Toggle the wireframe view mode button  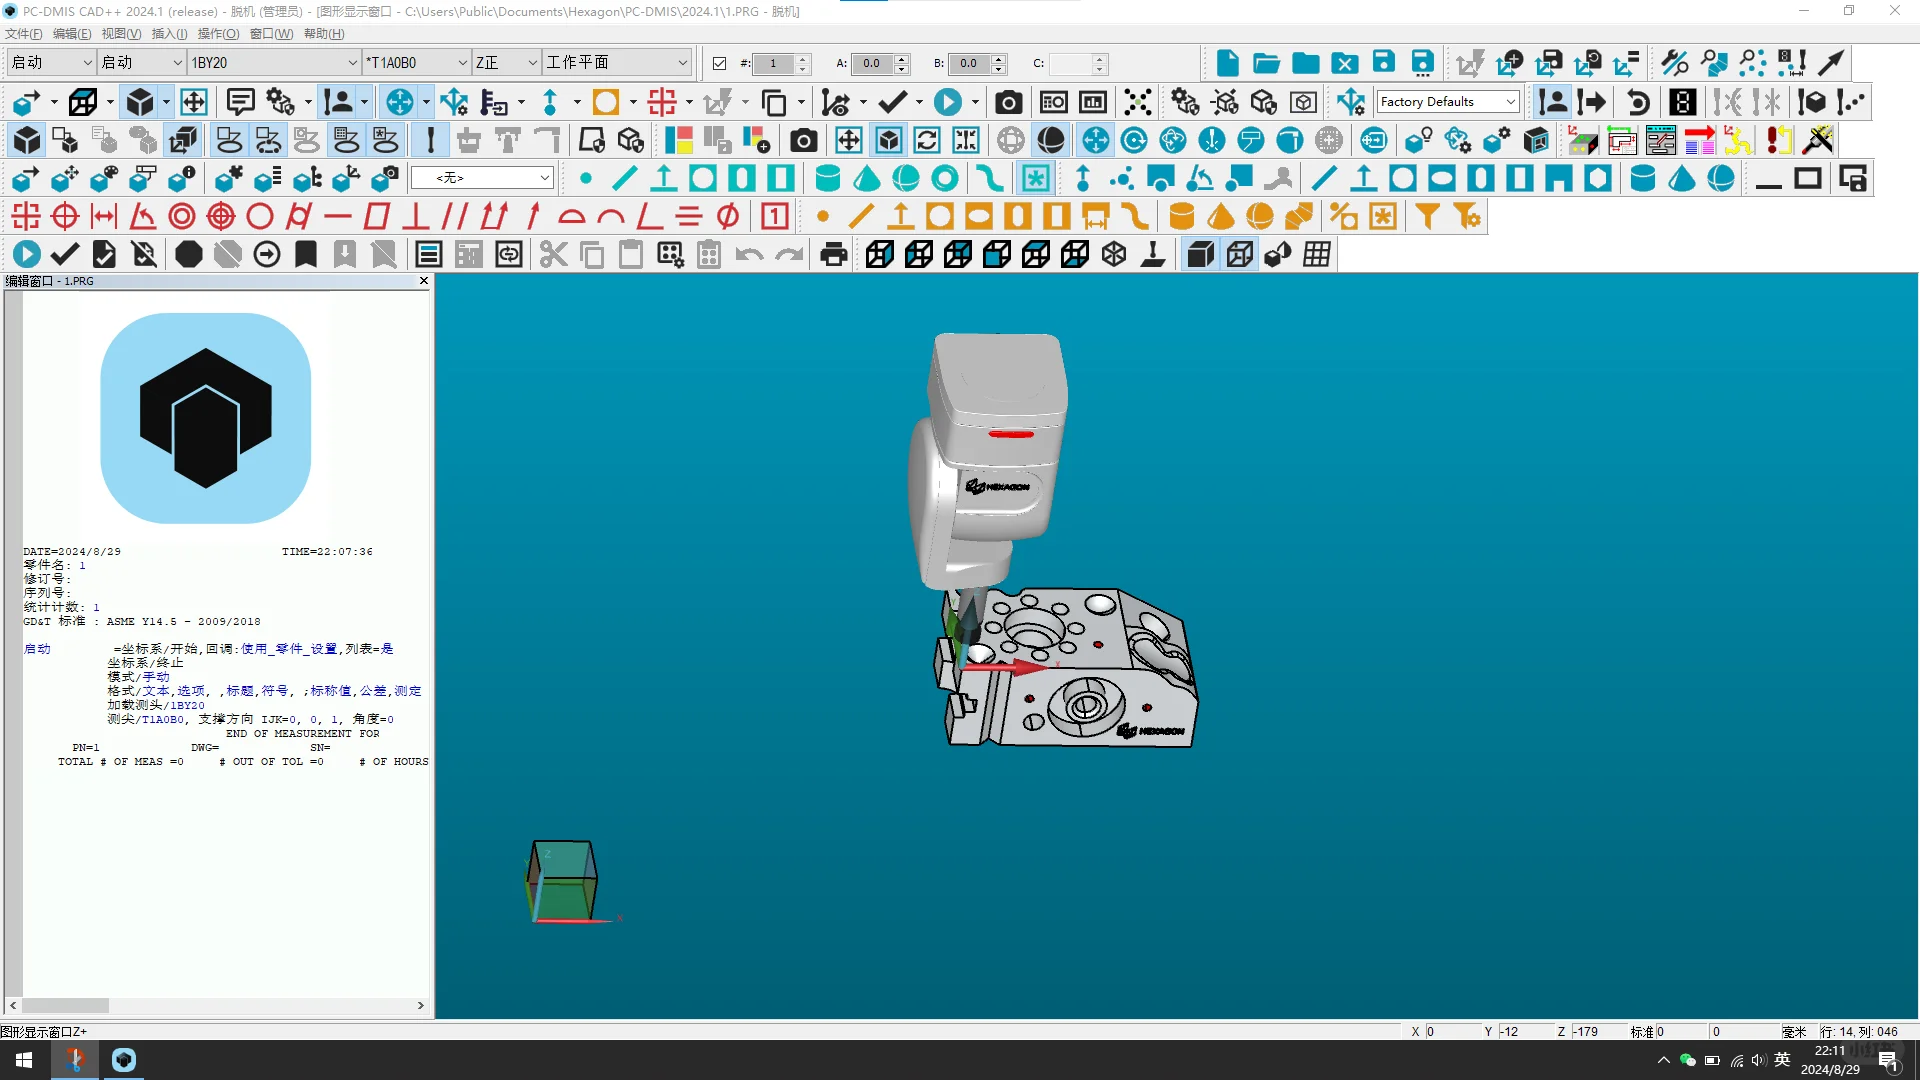[x=1239, y=255]
